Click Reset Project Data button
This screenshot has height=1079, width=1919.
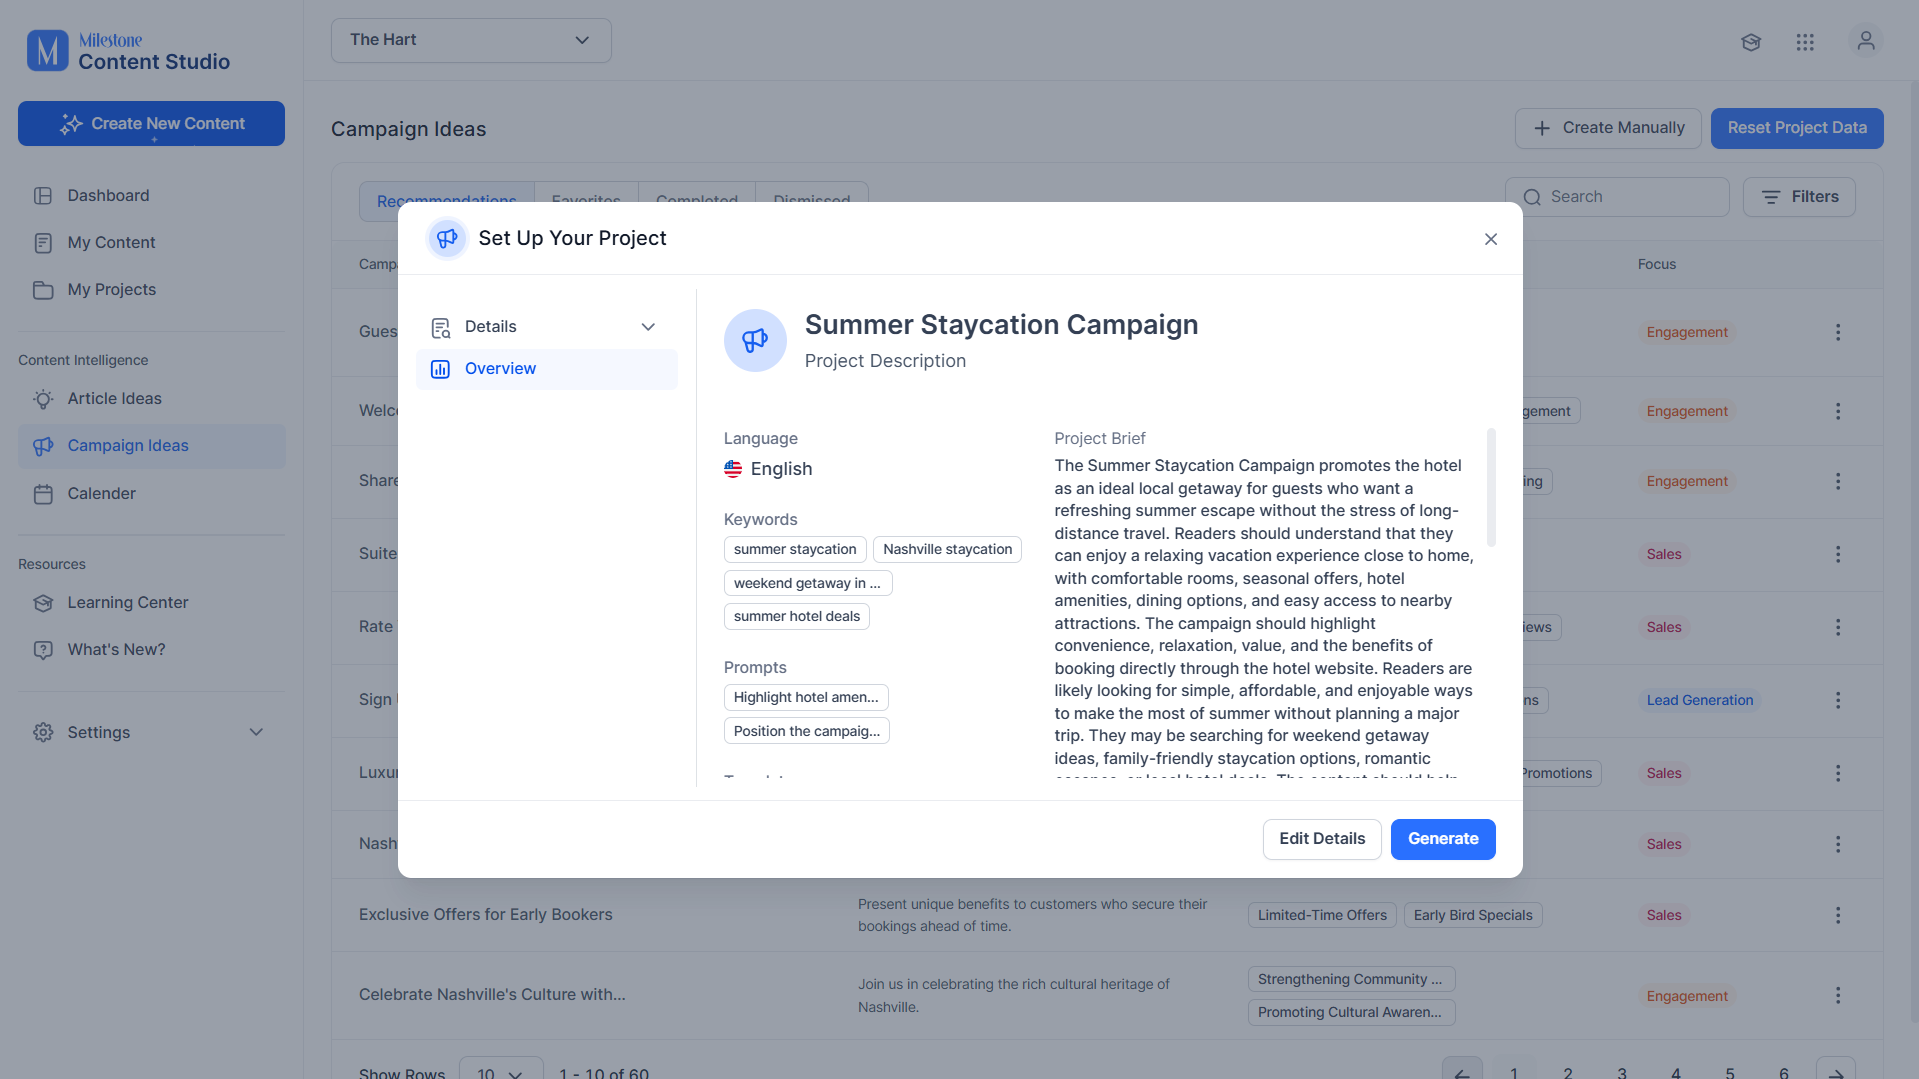point(1797,128)
